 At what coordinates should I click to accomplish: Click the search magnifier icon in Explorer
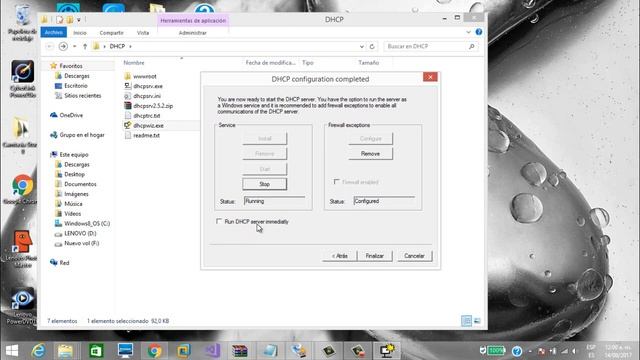click(x=471, y=47)
